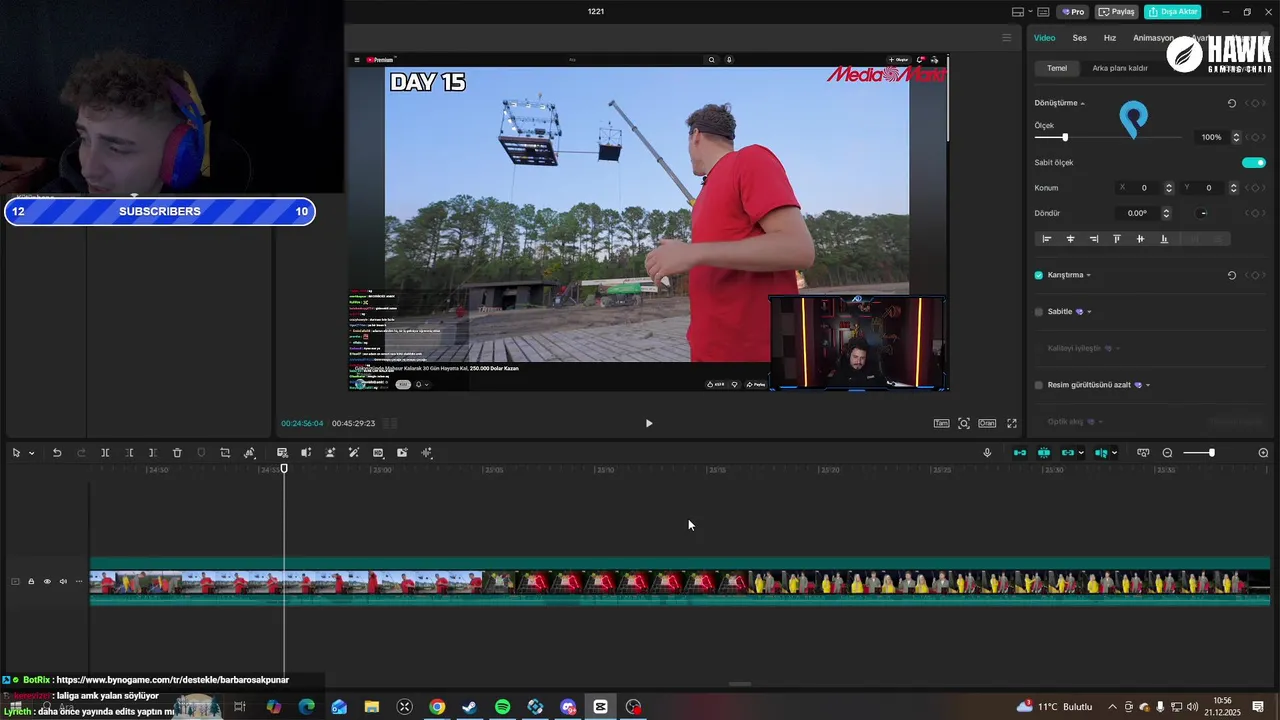Screen dimensions: 1280x720
Task: Click the Dışa Aktar export button
Action: 1172,12
